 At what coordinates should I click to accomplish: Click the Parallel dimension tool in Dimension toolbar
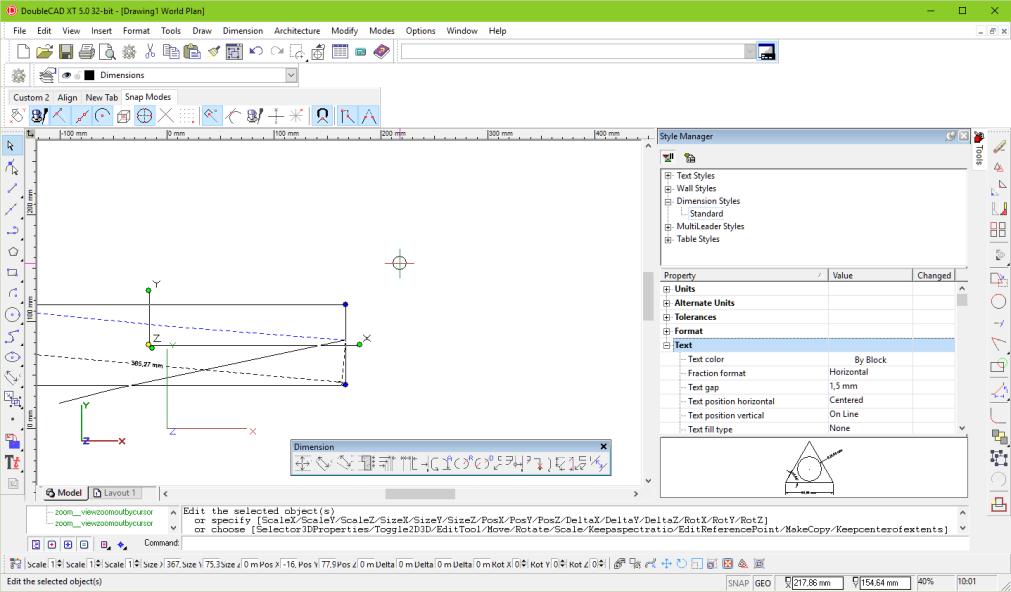pos(323,463)
